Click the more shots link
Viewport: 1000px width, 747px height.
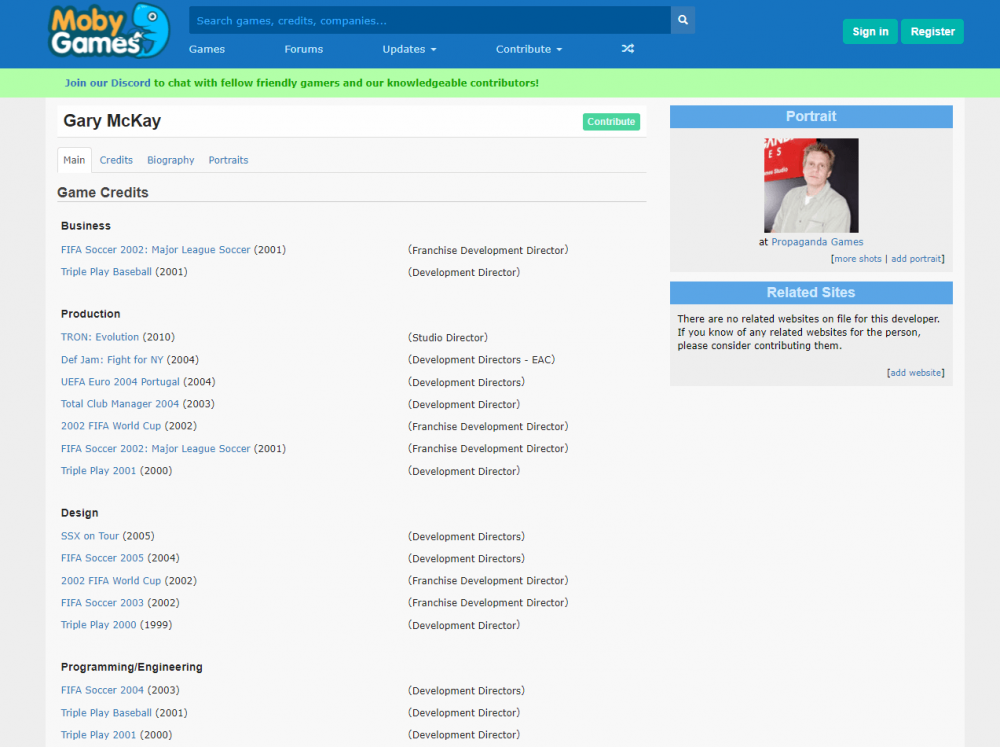[858, 259]
